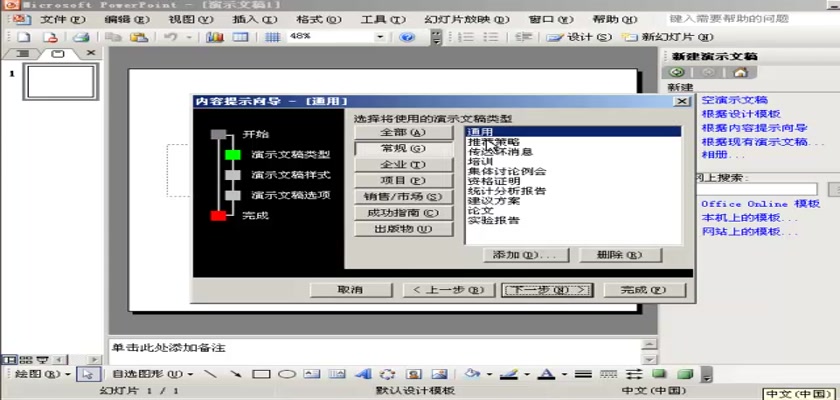
Task: Select the 项目 (Projects) category button
Action: coord(404,181)
